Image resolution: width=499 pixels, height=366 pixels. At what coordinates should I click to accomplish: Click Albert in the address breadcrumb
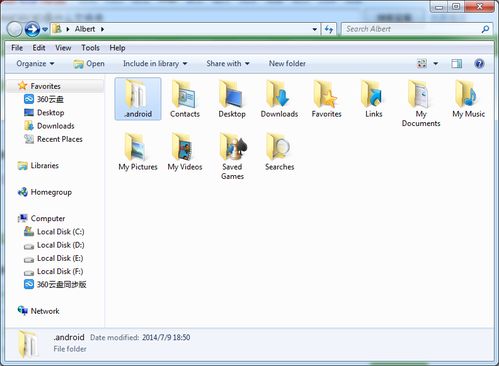click(x=85, y=29)
